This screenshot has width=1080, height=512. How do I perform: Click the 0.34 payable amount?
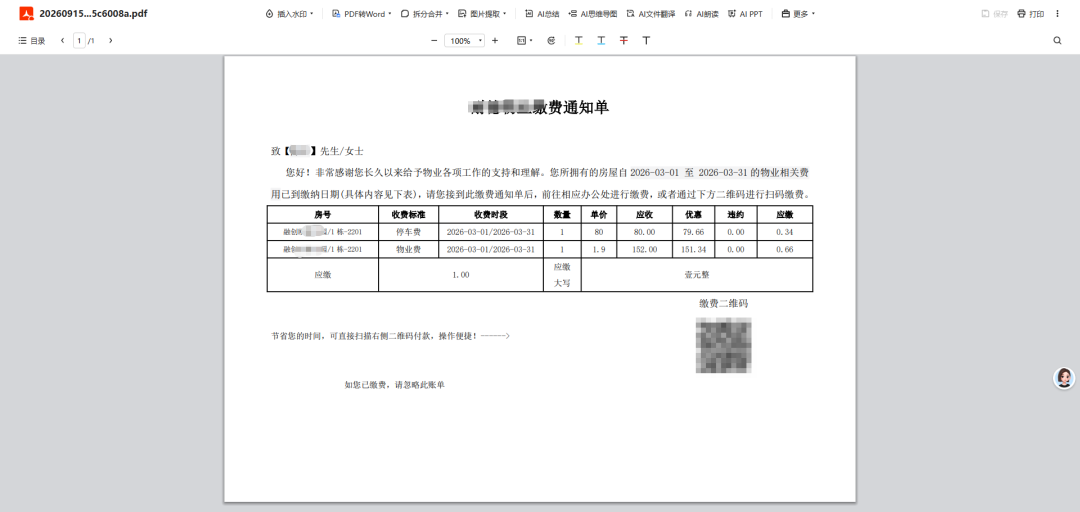coord(785,231)
